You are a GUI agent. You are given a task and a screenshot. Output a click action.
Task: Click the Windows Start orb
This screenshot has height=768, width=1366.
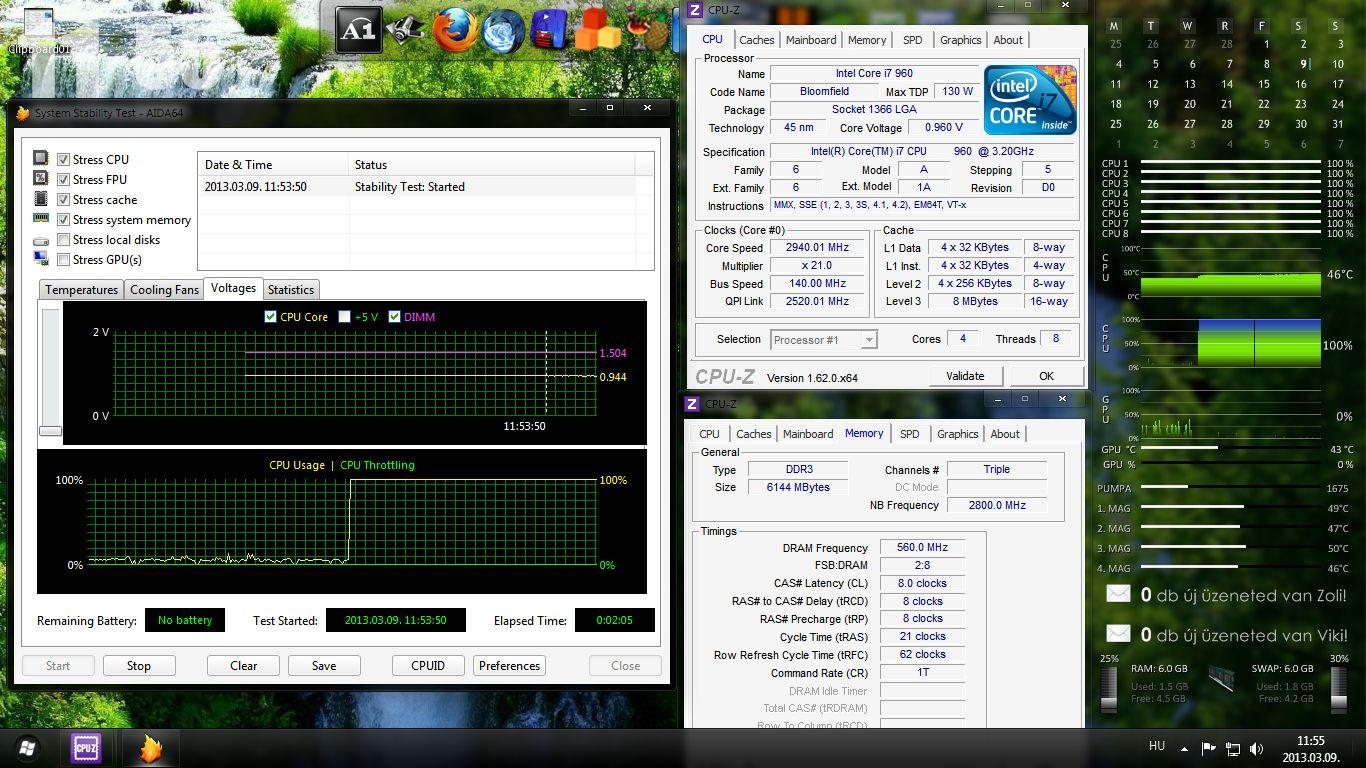(x=27, y=748)
